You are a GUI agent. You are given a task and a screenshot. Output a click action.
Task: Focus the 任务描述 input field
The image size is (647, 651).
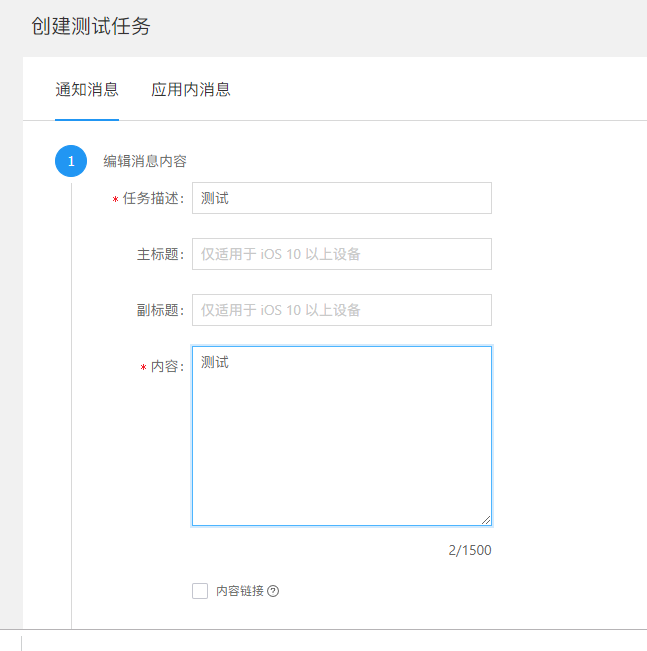point(342,198)
